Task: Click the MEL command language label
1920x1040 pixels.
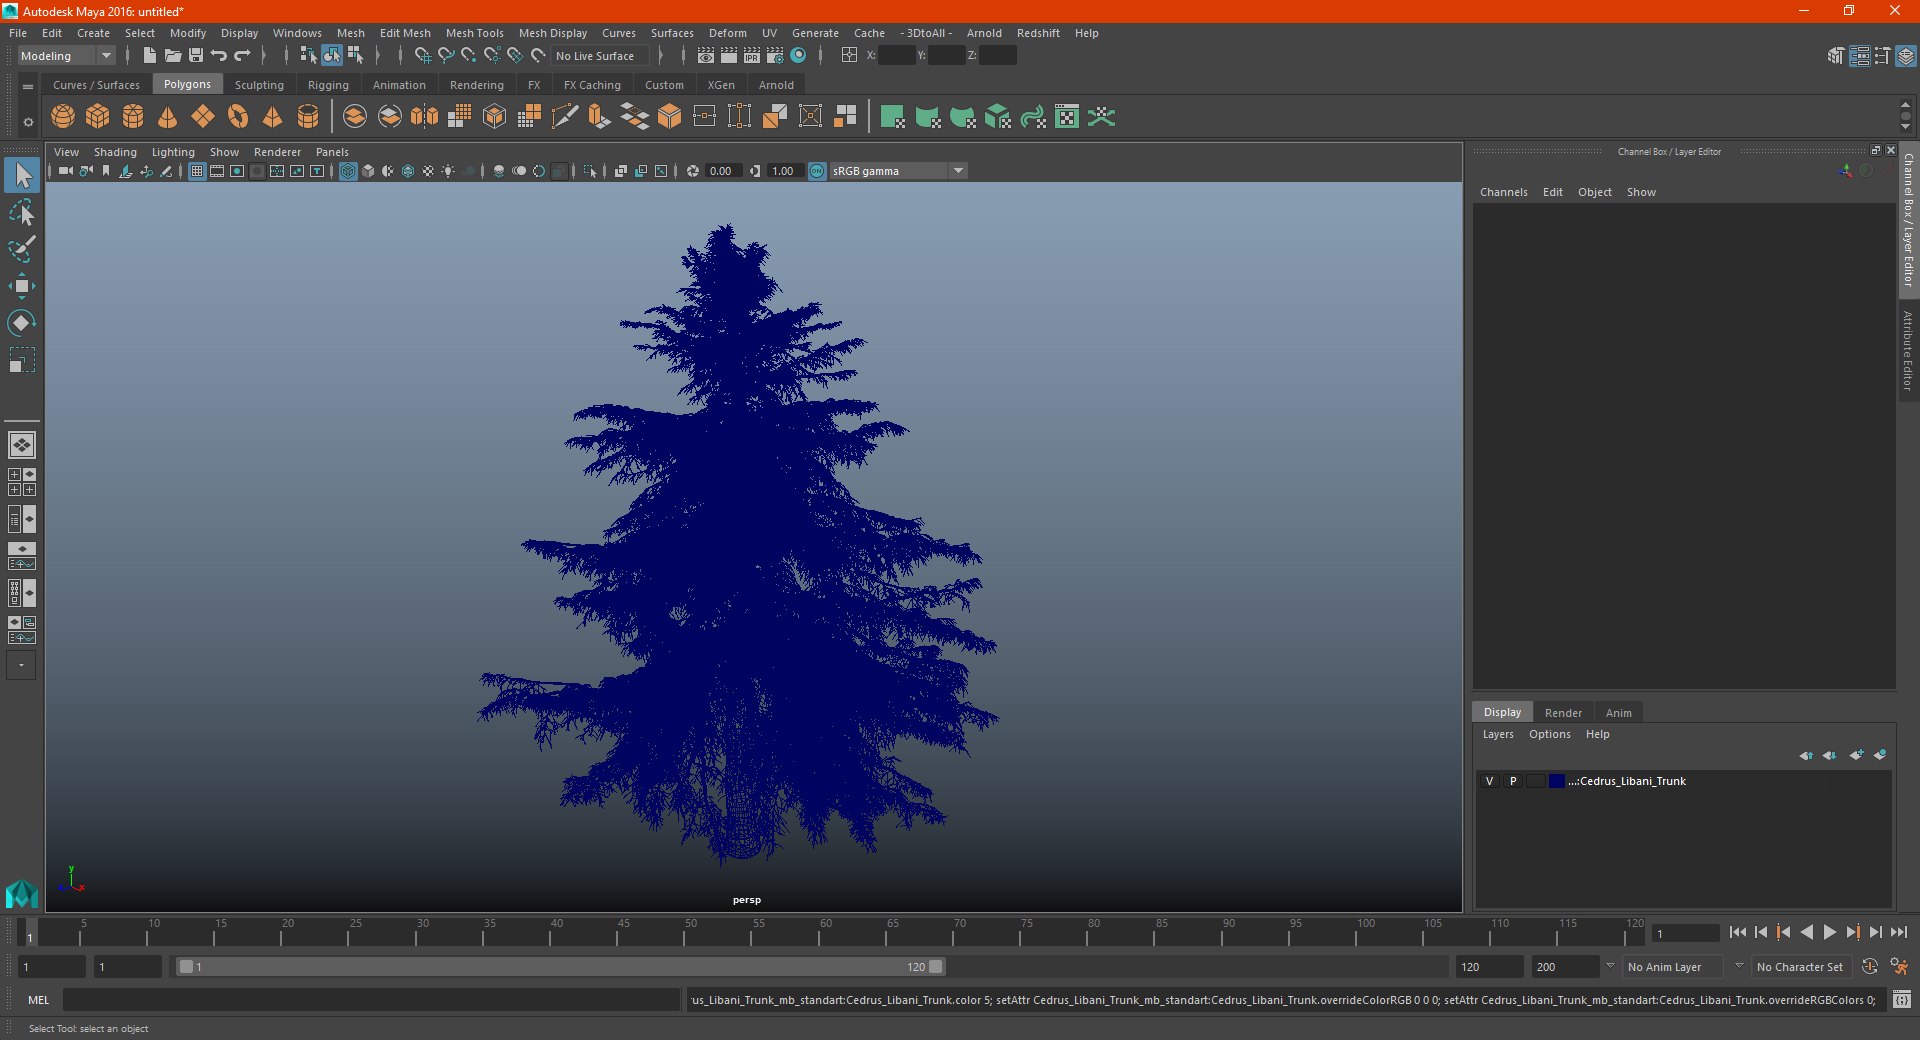Action: point(38,1000)
